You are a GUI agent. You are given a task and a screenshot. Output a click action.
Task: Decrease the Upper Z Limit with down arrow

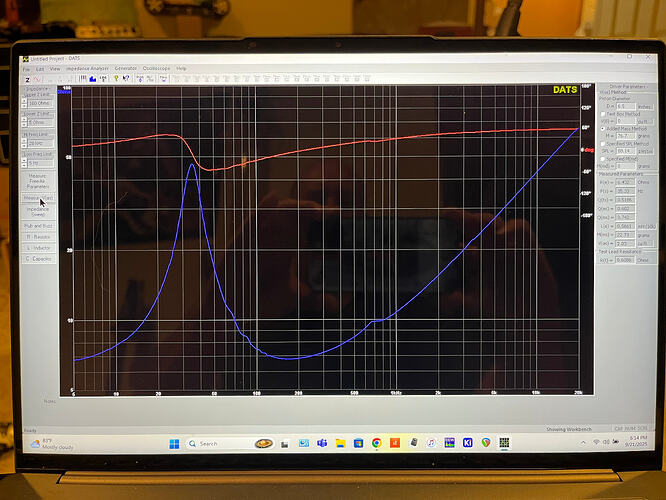tap(24, 105)
